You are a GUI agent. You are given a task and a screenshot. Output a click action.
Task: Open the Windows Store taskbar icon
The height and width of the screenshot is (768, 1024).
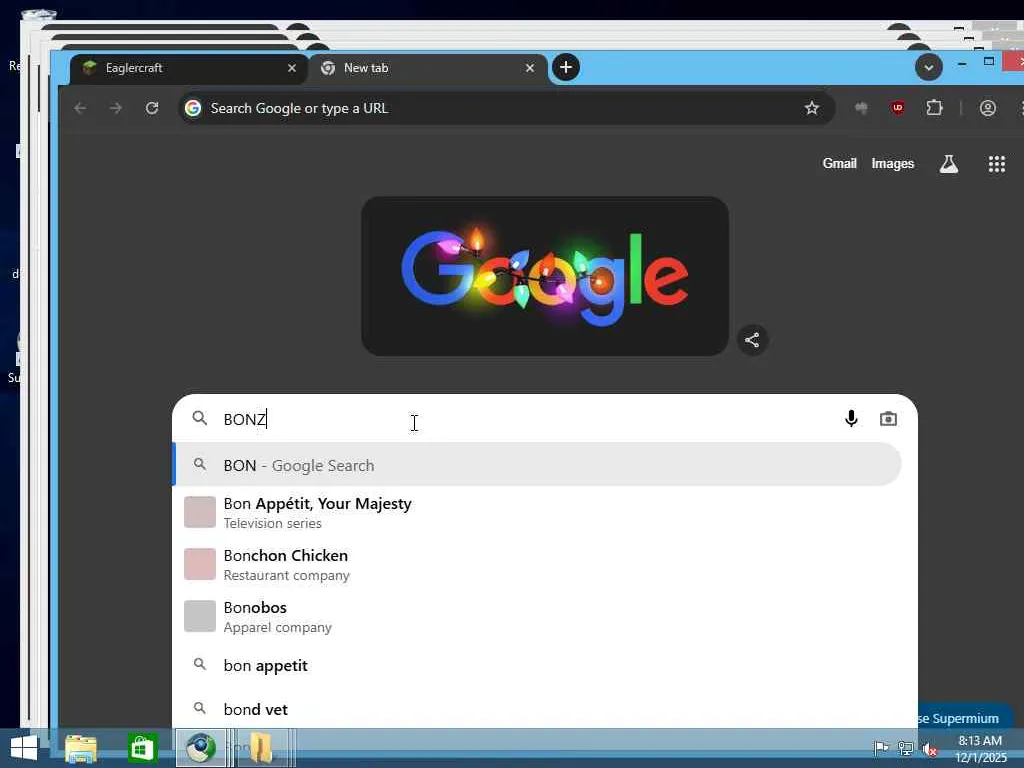pos(142,748)
